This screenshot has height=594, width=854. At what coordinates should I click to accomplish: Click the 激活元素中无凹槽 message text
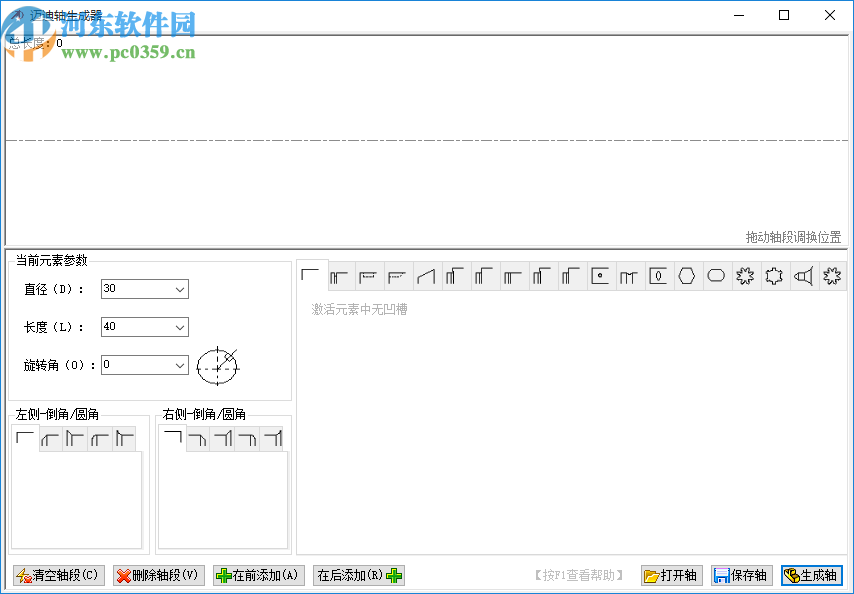pyautogui.click(x=359, y=310)
